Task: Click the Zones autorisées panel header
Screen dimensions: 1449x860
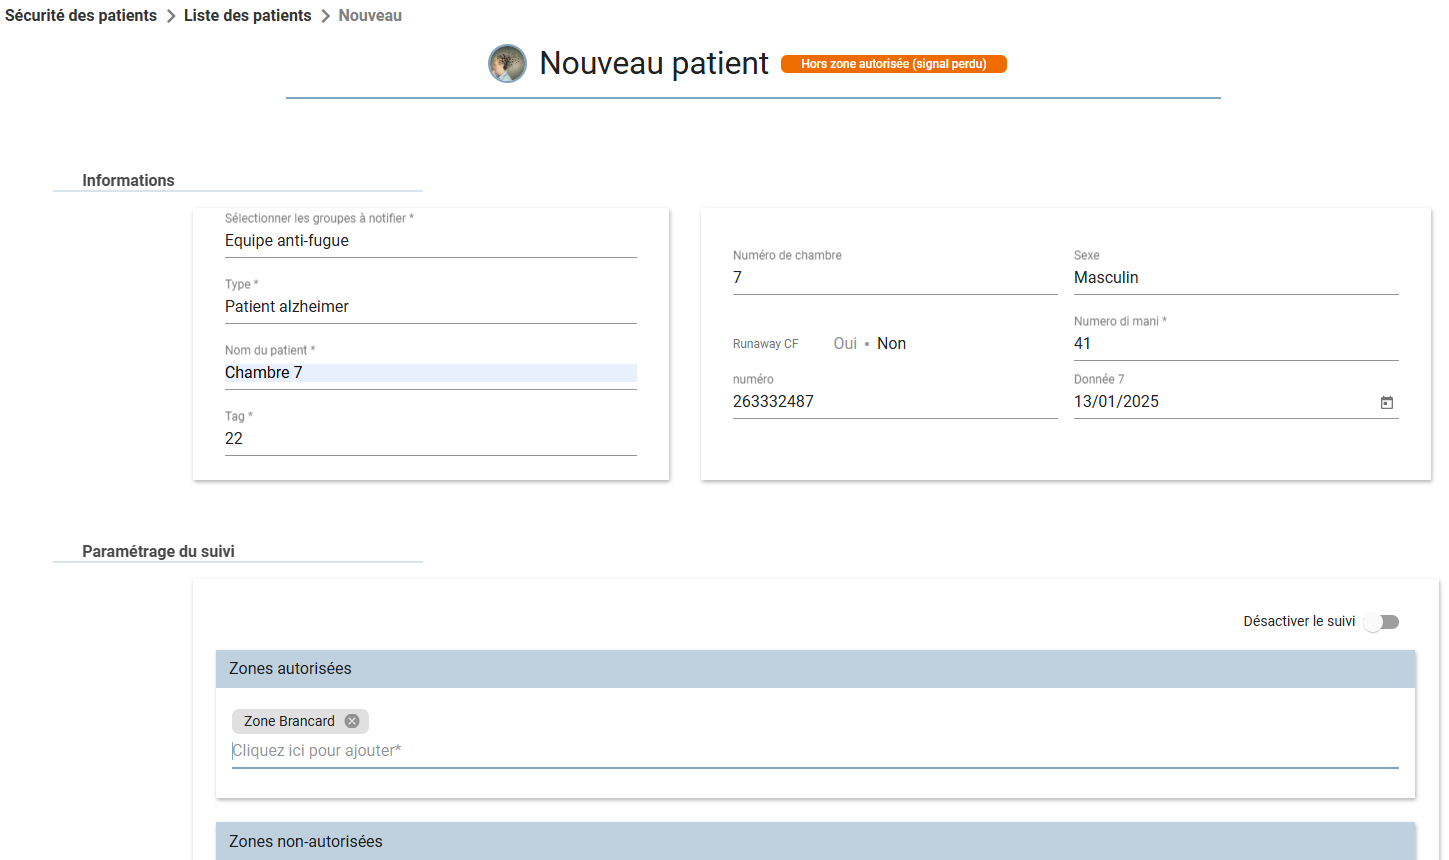Action: tap(816, 669)
